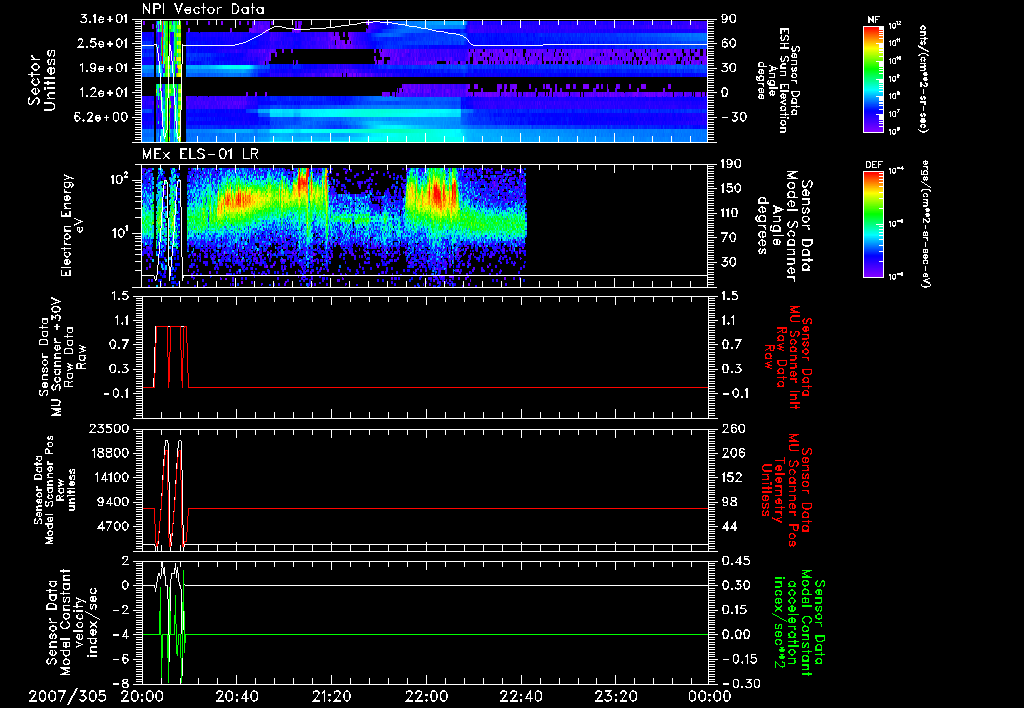Click the 190 scanner angle tick
Screen dimensions: 1024x708
click(x=730, y=164)
